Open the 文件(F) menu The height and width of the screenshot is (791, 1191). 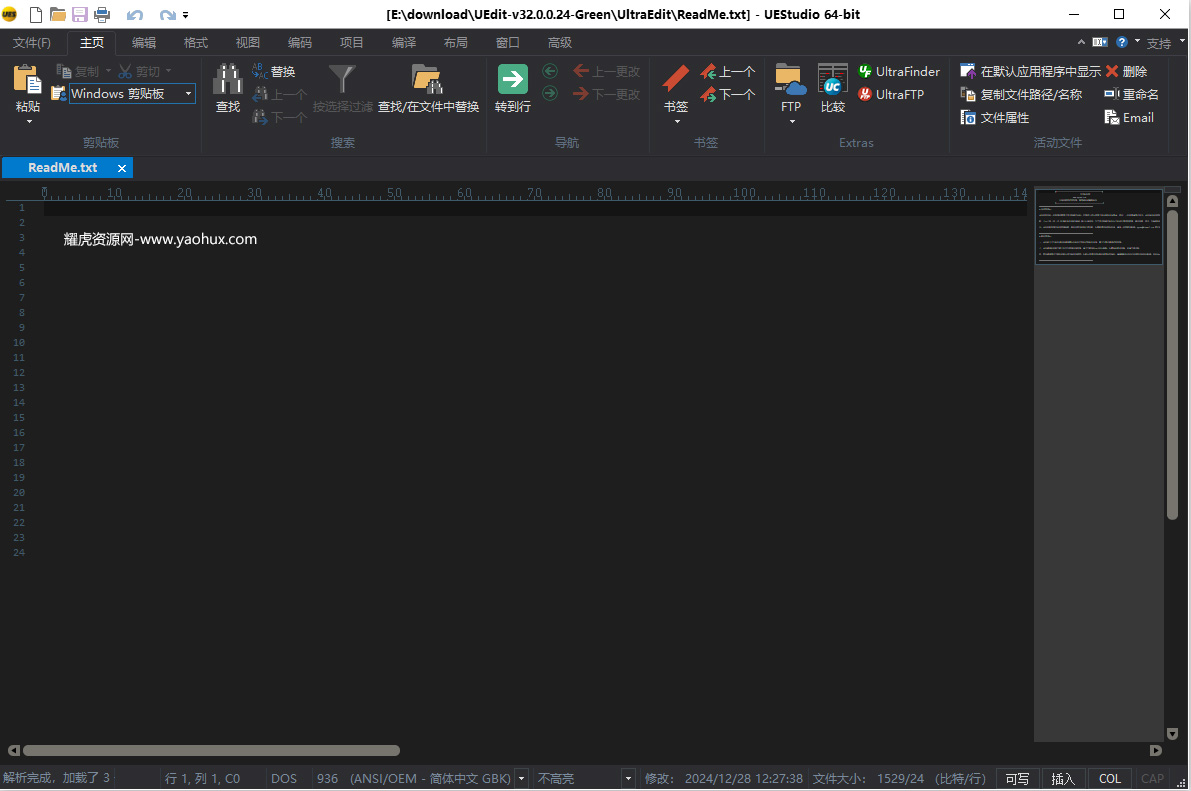pos(32,42)
